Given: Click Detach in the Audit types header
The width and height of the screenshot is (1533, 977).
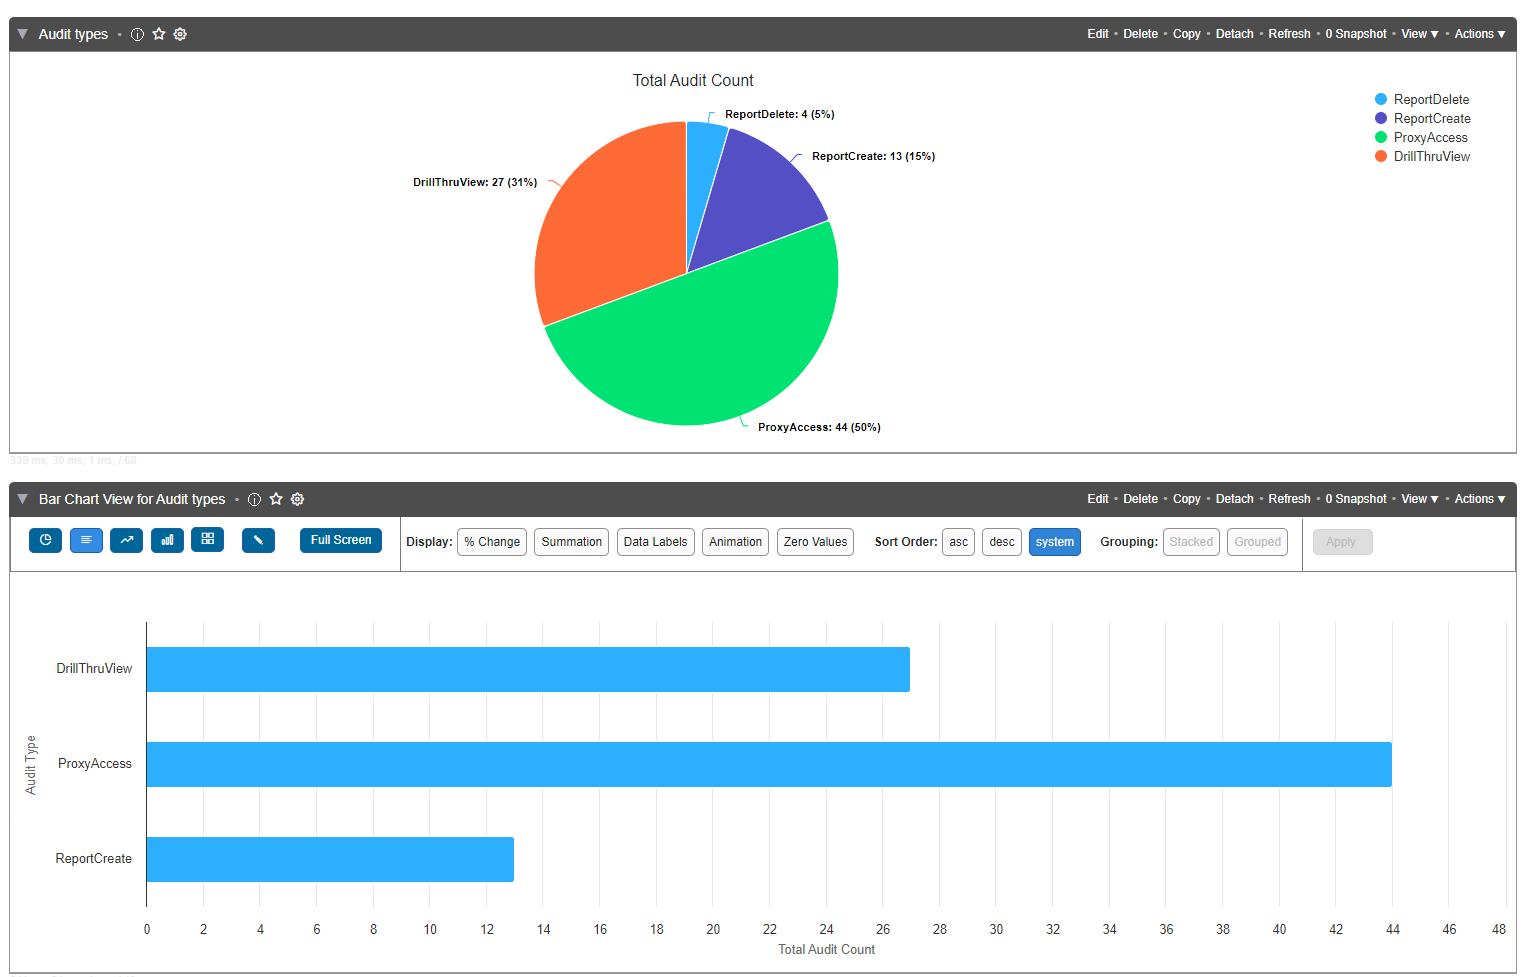Looking at the screenshot, I should [x=1234, y=34].
